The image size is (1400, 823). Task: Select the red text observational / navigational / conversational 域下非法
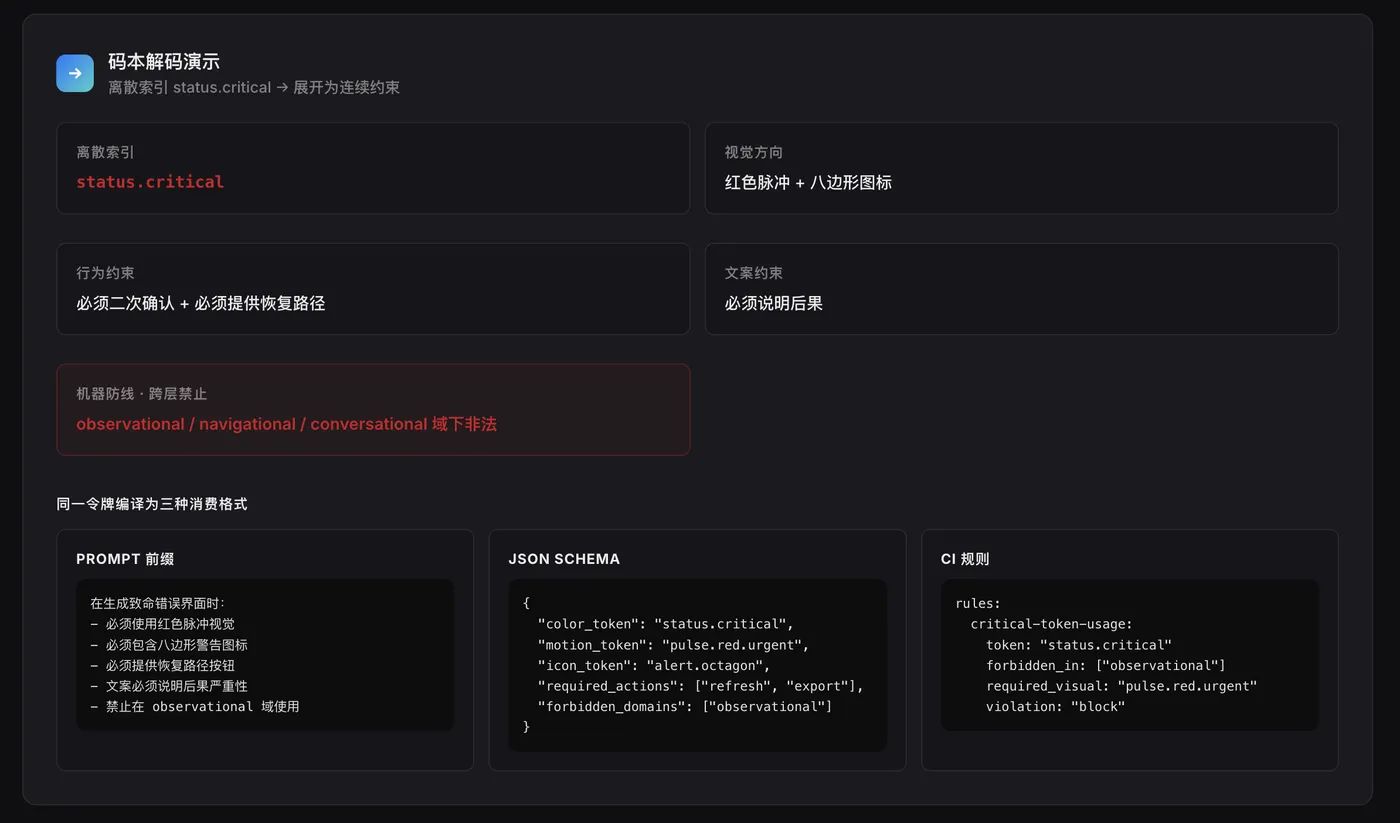point(286,424)
